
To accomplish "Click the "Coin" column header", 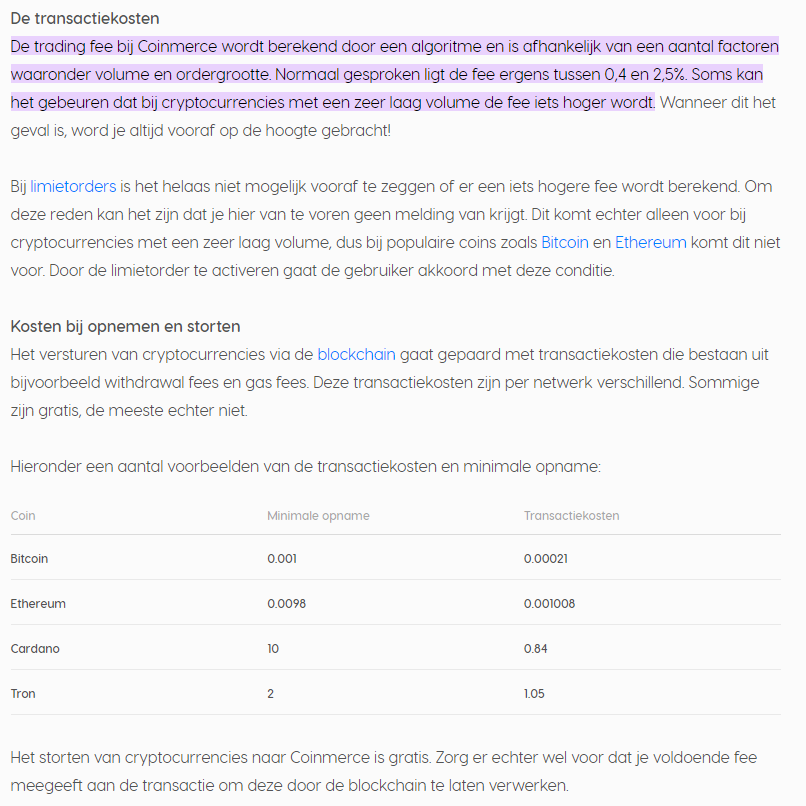I will (23, 516).
